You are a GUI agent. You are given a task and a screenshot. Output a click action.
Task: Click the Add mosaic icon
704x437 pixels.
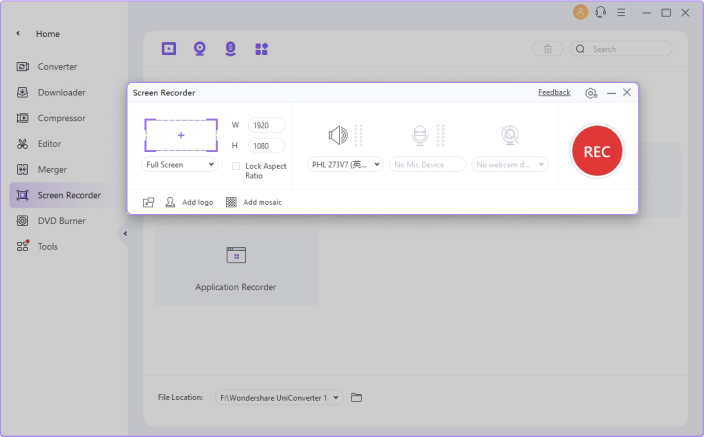tap(231, 202)
